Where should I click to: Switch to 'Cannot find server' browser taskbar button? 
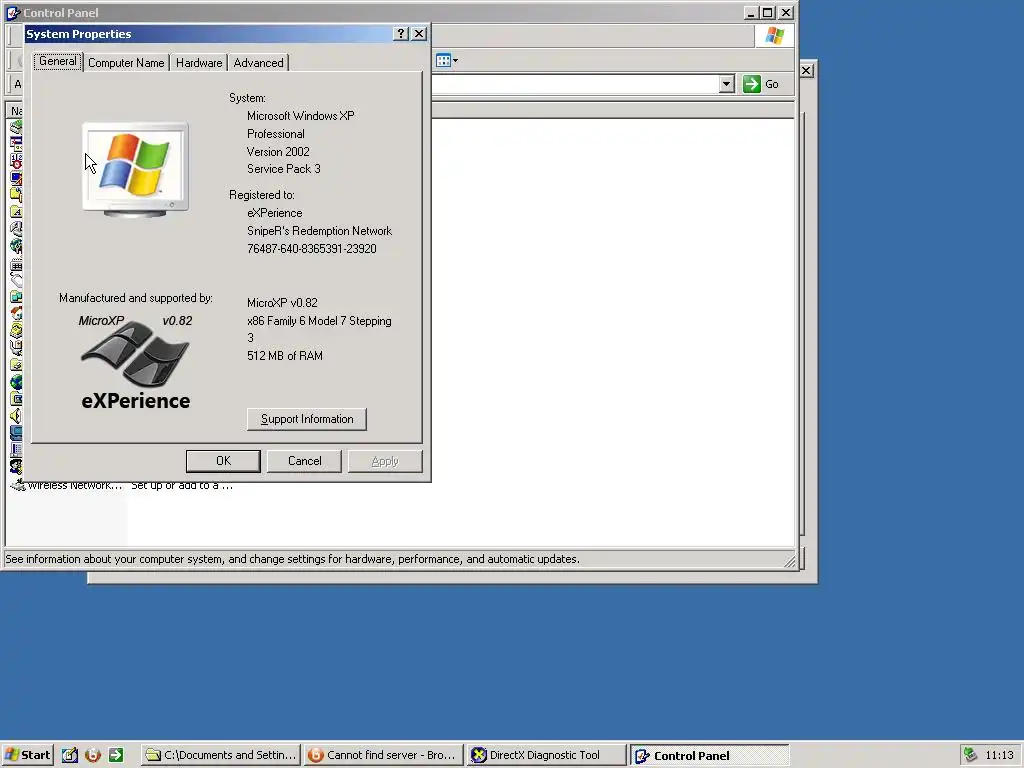[x=383, y=756]
